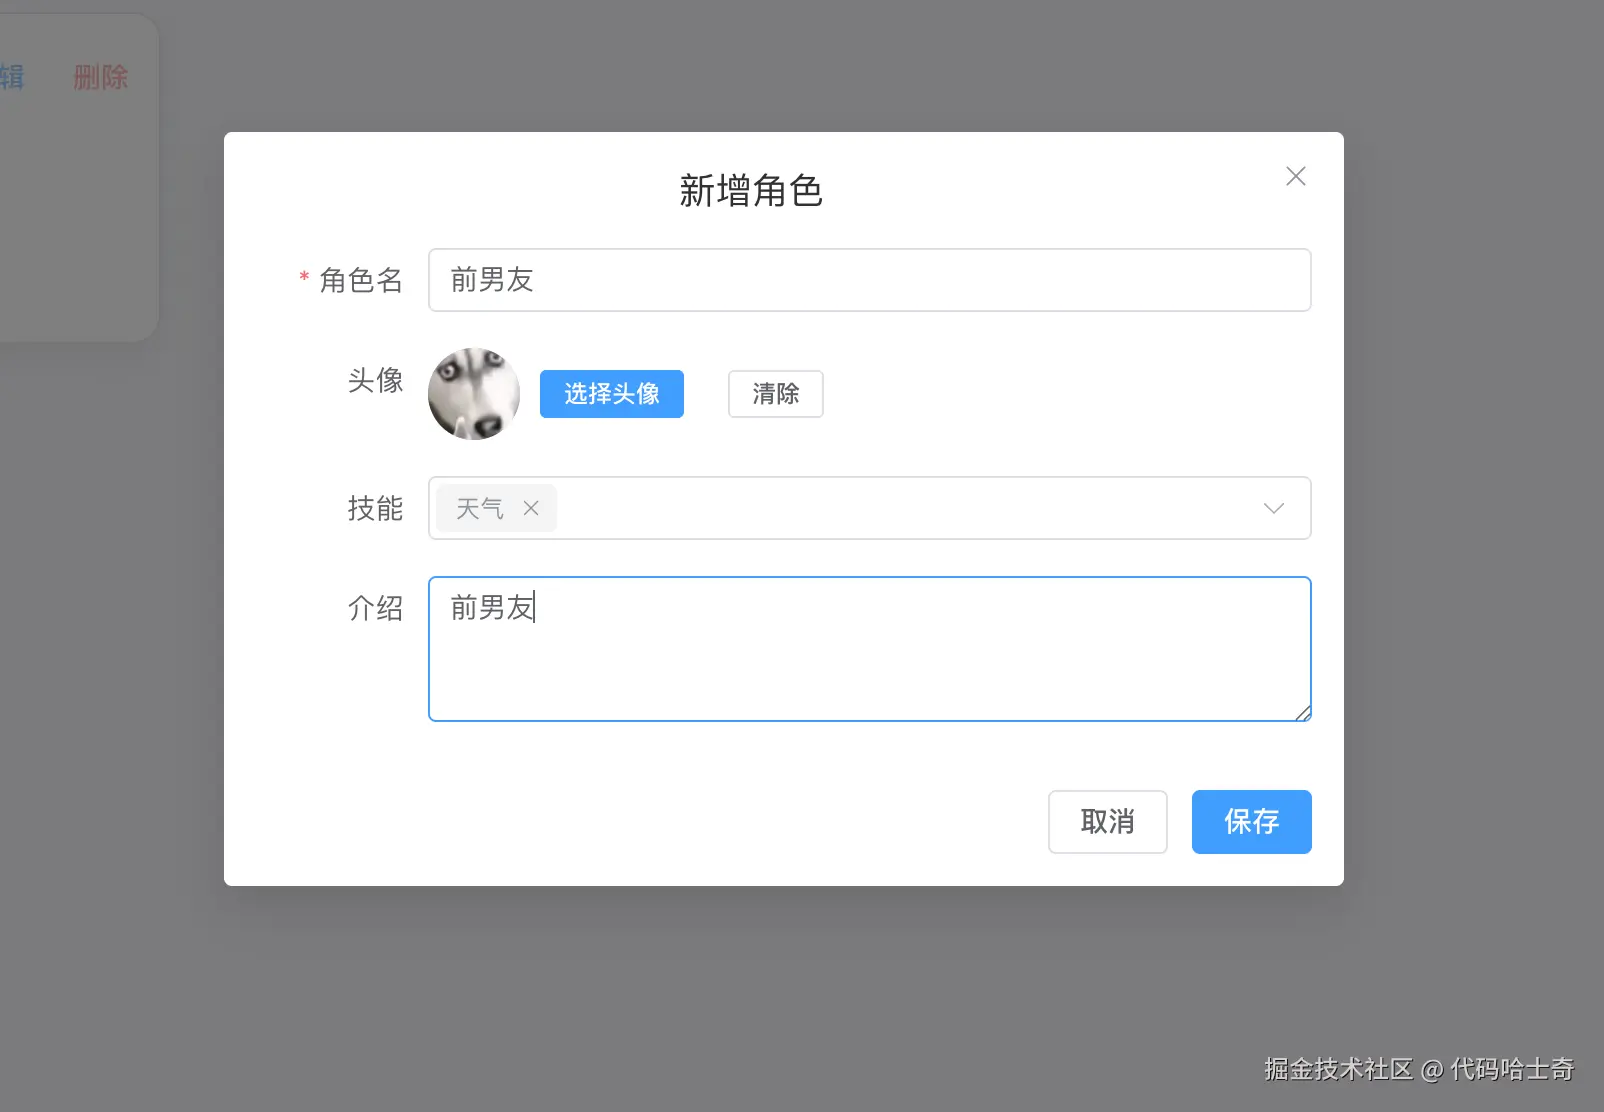Select the 天气 tag in the skills field

tap(478, 508)
